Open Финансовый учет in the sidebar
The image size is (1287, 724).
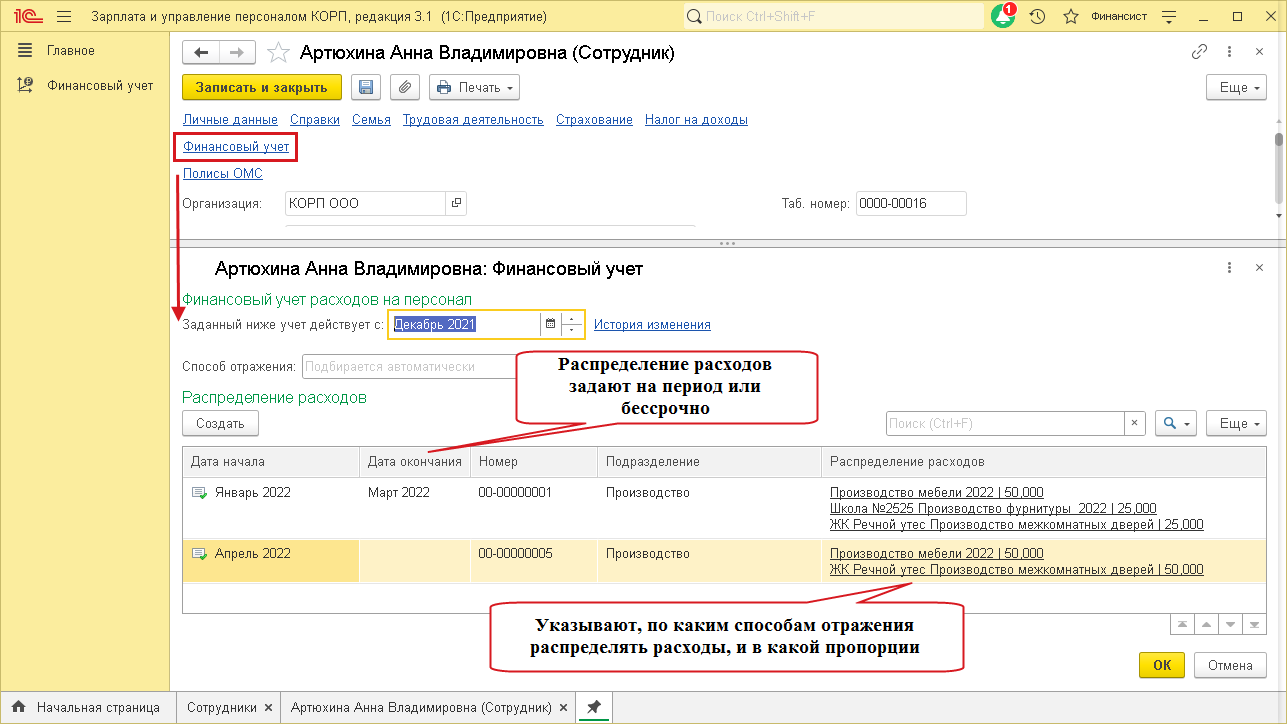[x=100, y=85]
